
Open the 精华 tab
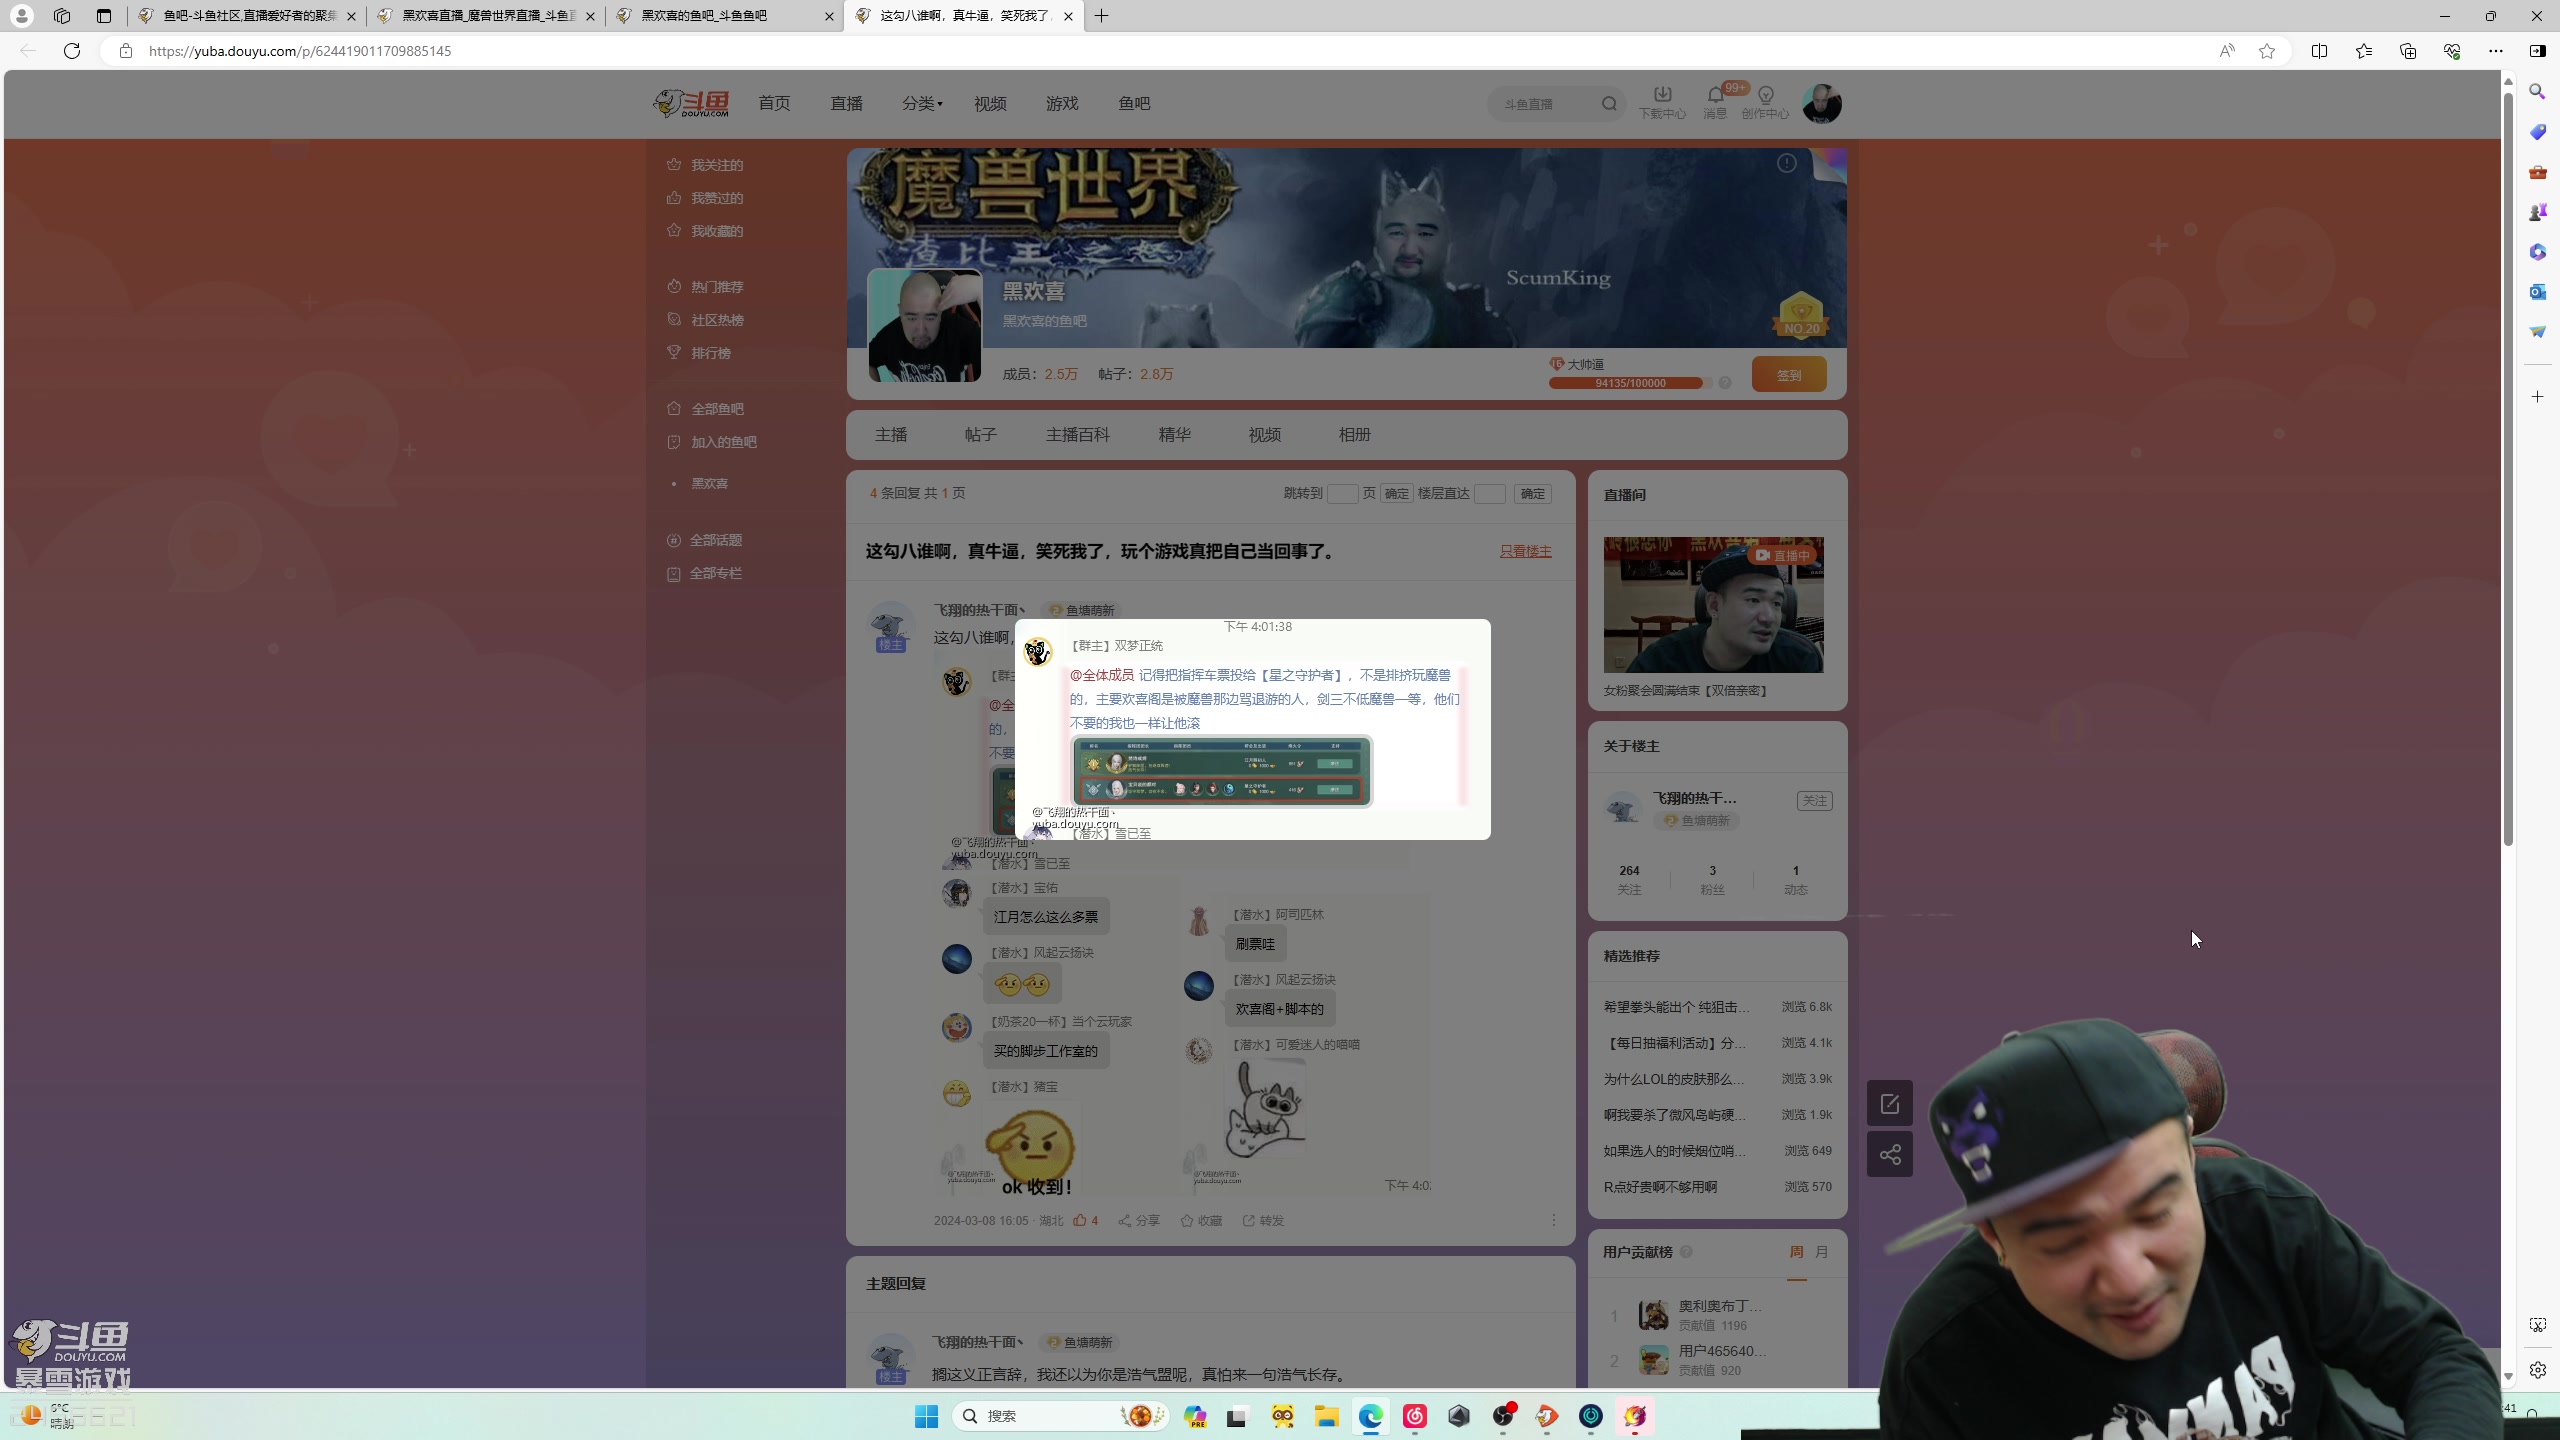point(1174,435)
